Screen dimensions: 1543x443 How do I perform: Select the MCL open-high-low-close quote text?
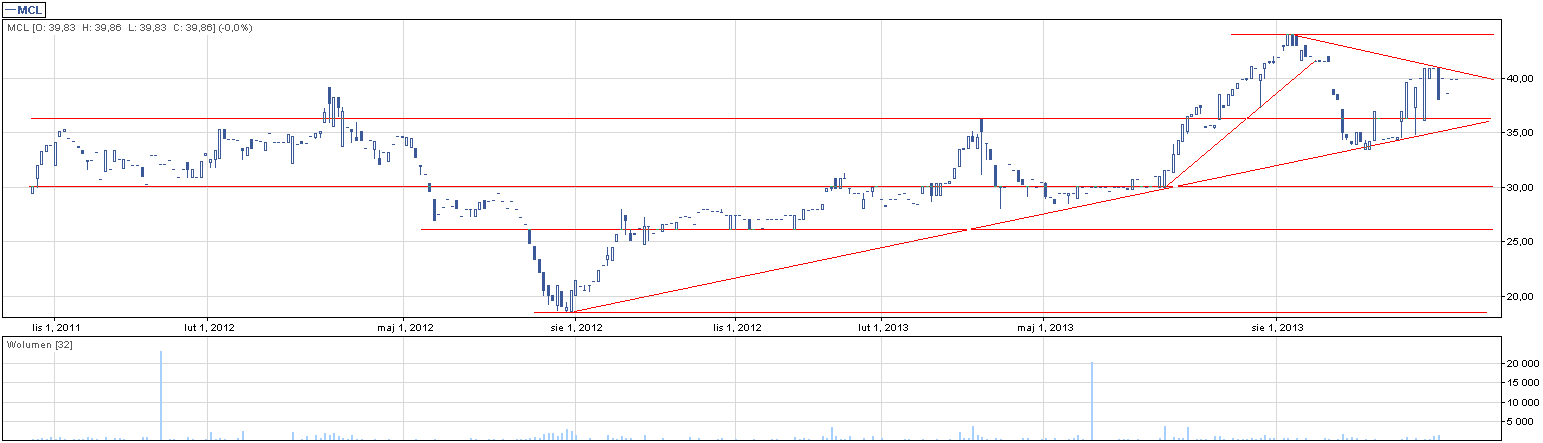(130, 28)
